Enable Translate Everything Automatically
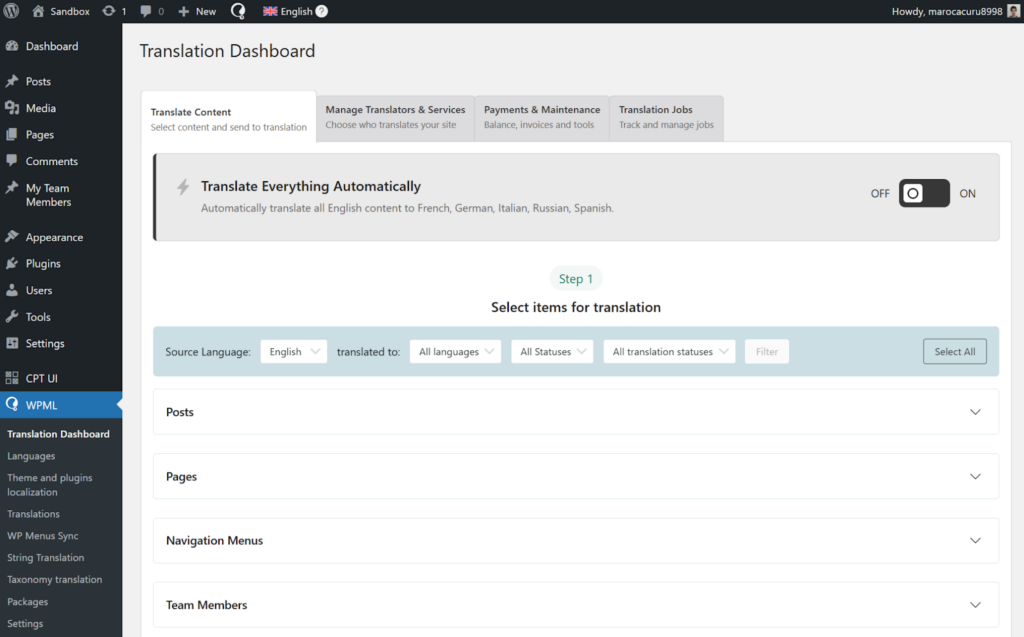This screenshot has width=1024, height=637. pyautogui.click(x=923, y=193)
